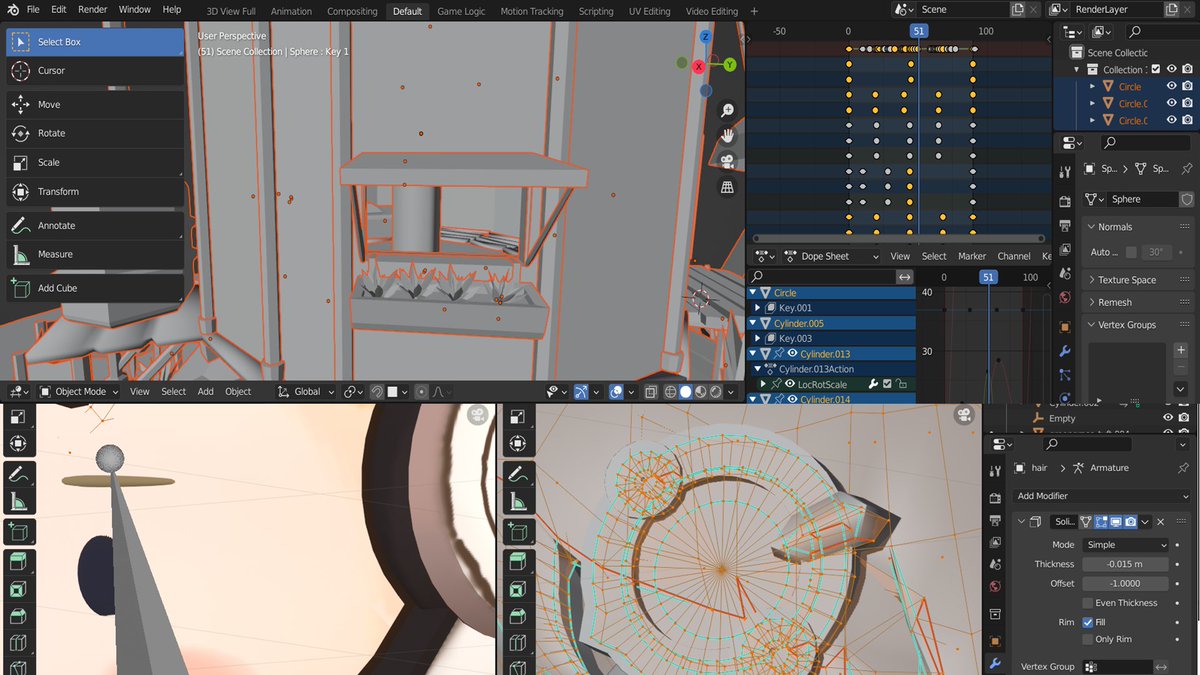The image size is (1200, 675).
Task: Click the Thickness value field
Action: pos(1125,564)
